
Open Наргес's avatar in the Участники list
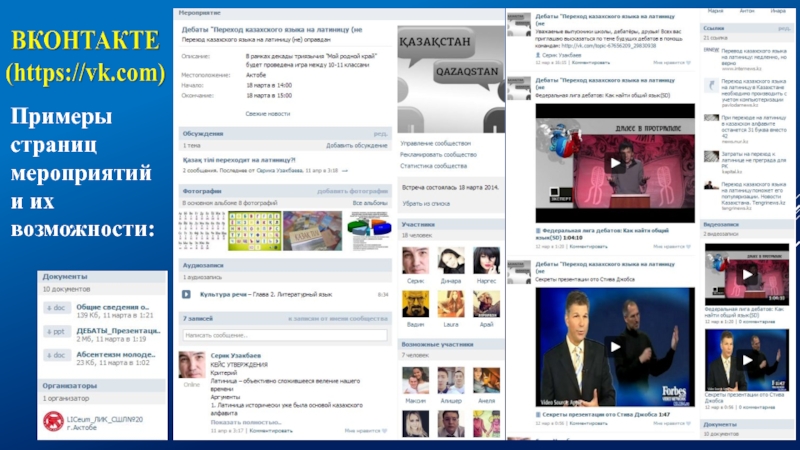[x=486, y=260]
